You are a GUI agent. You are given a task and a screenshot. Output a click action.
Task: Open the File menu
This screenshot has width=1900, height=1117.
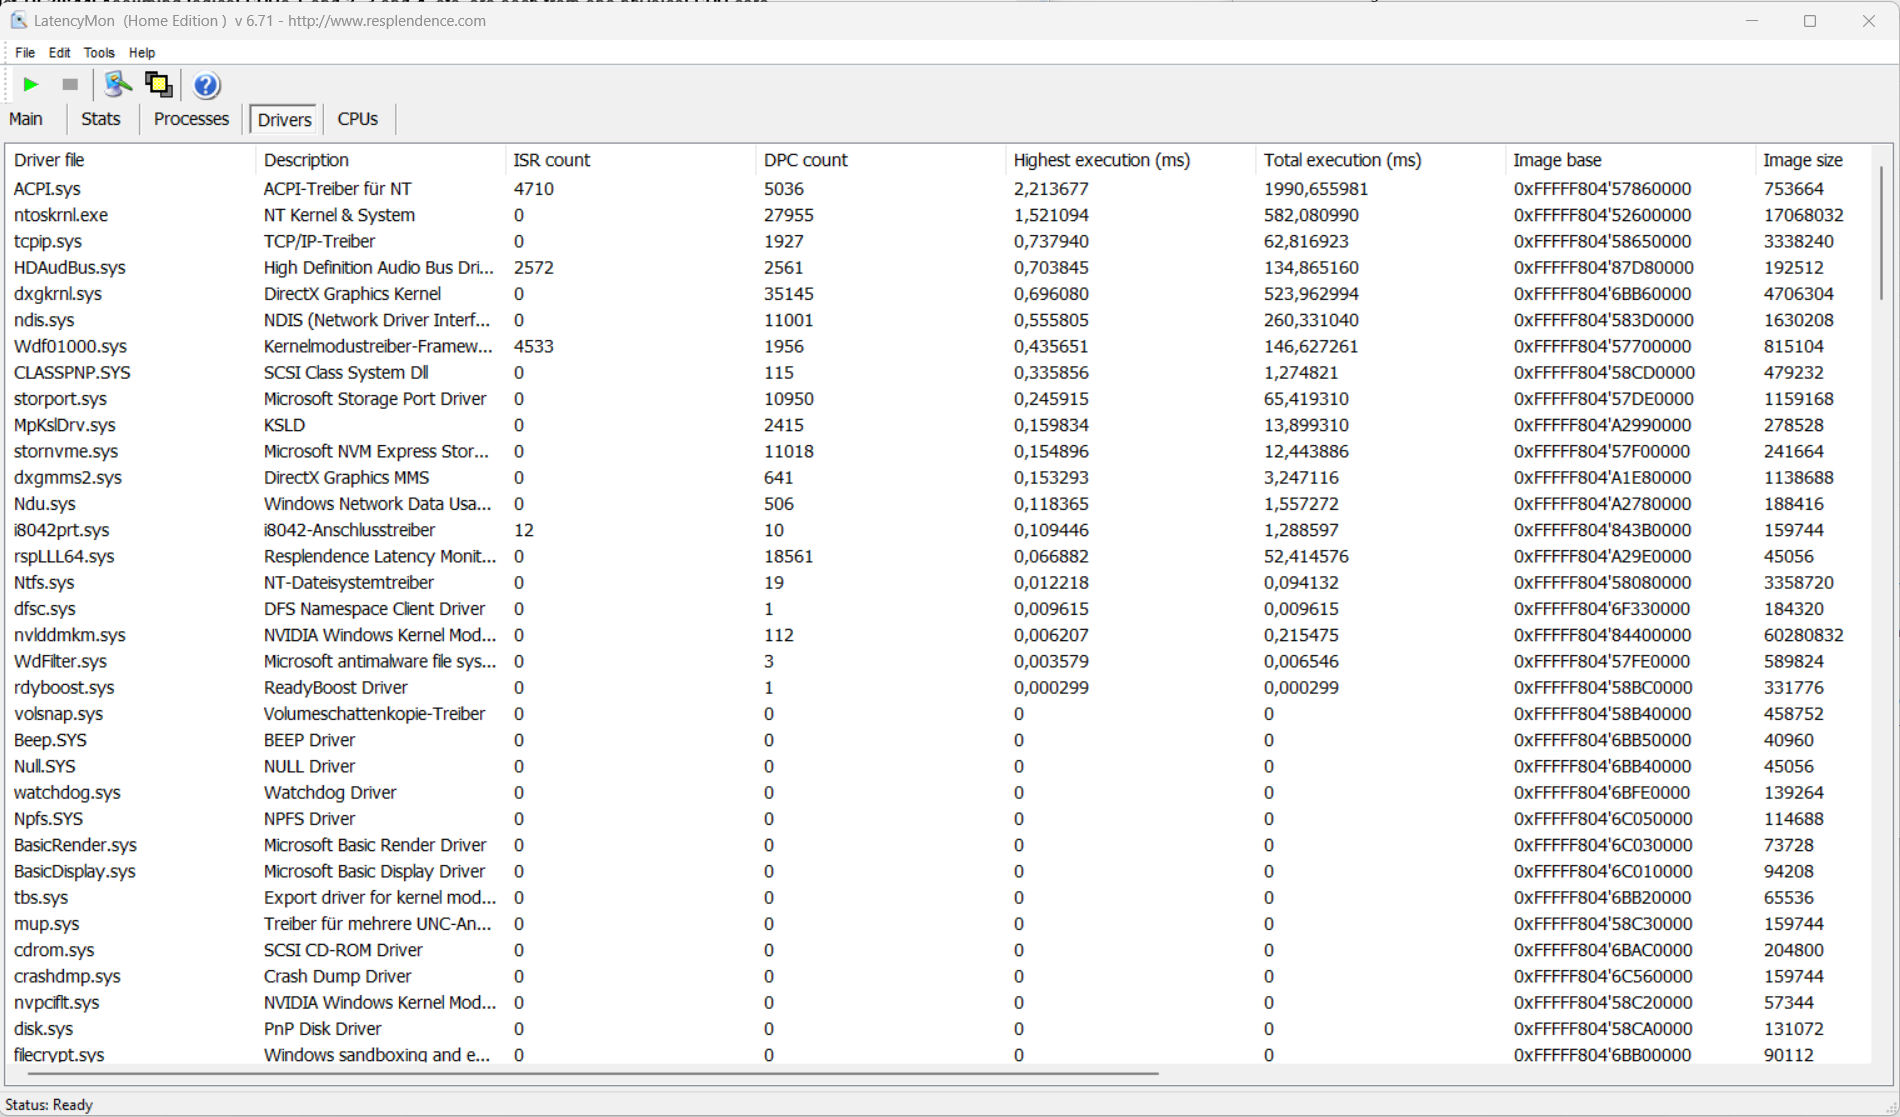pos(25,53)
